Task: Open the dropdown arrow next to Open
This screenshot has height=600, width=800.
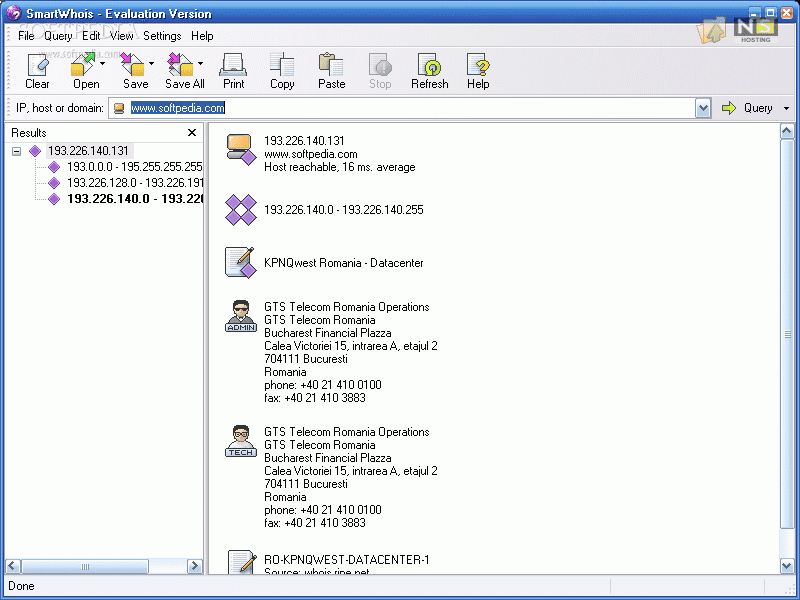Action: tap(103, 64)
